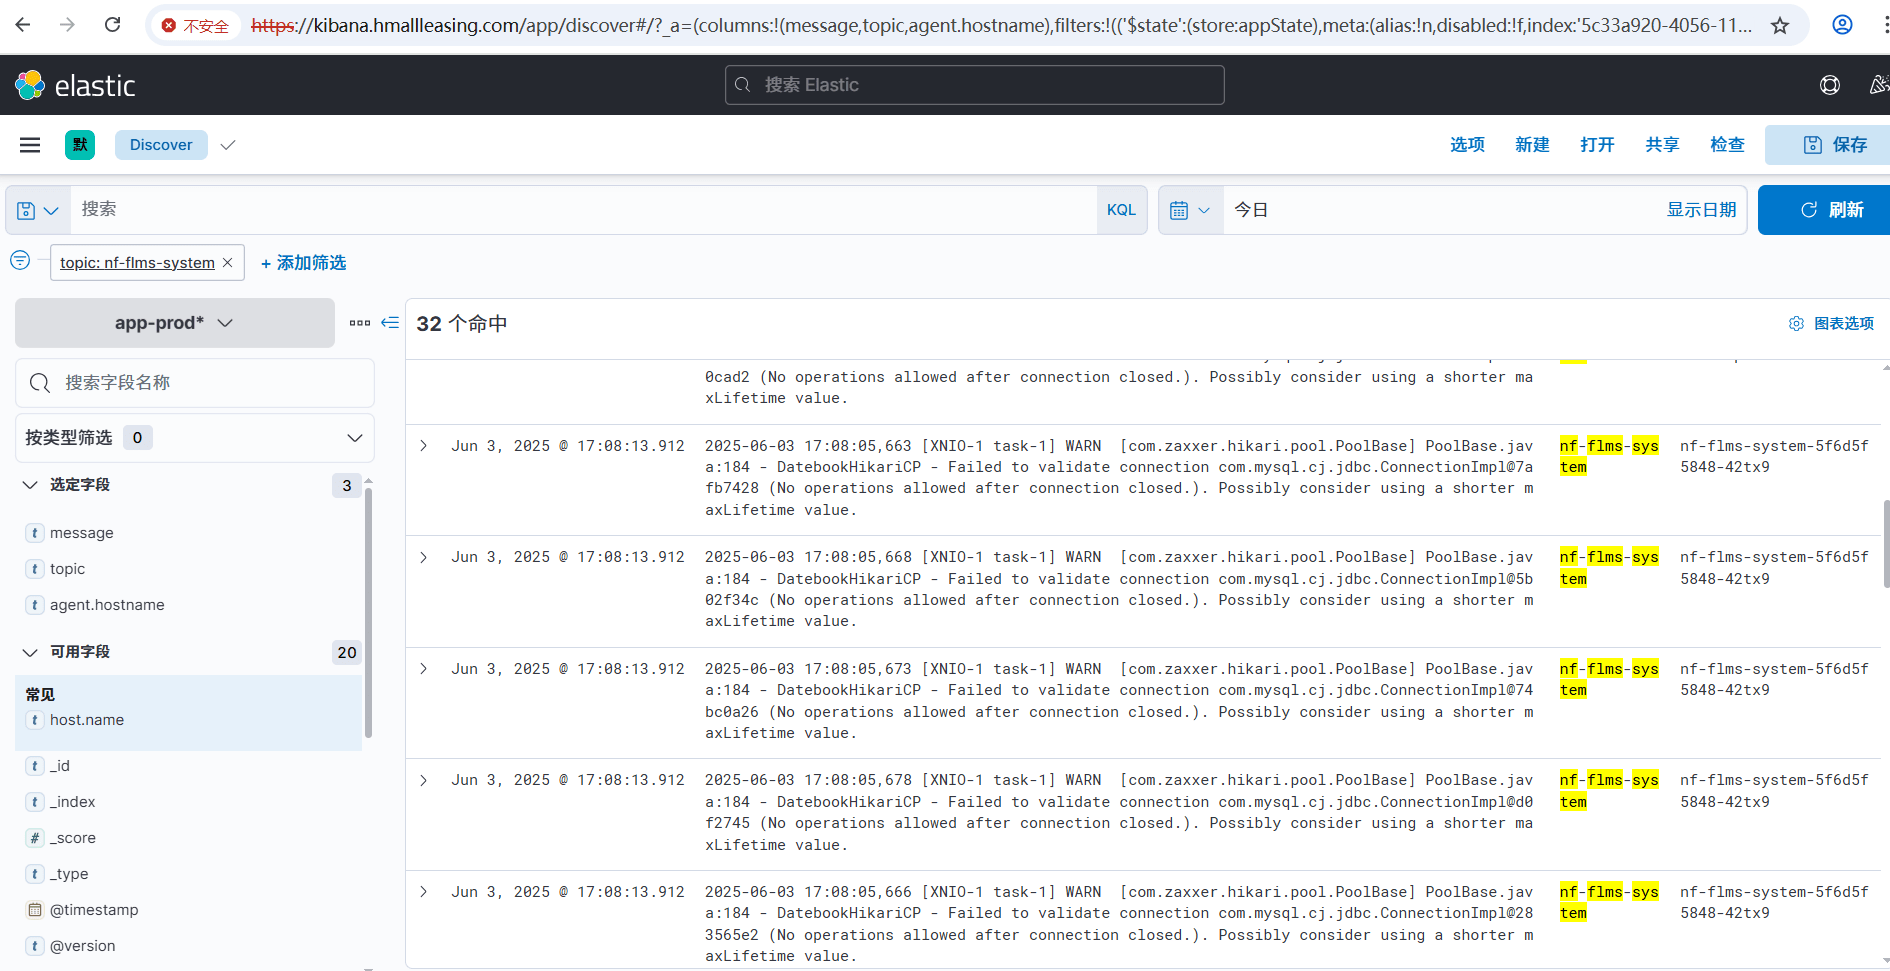The width and height of the screenshot is (1890, 971).
Task: Open the calendar quick date picker
Action: [x=1189, y=210]
